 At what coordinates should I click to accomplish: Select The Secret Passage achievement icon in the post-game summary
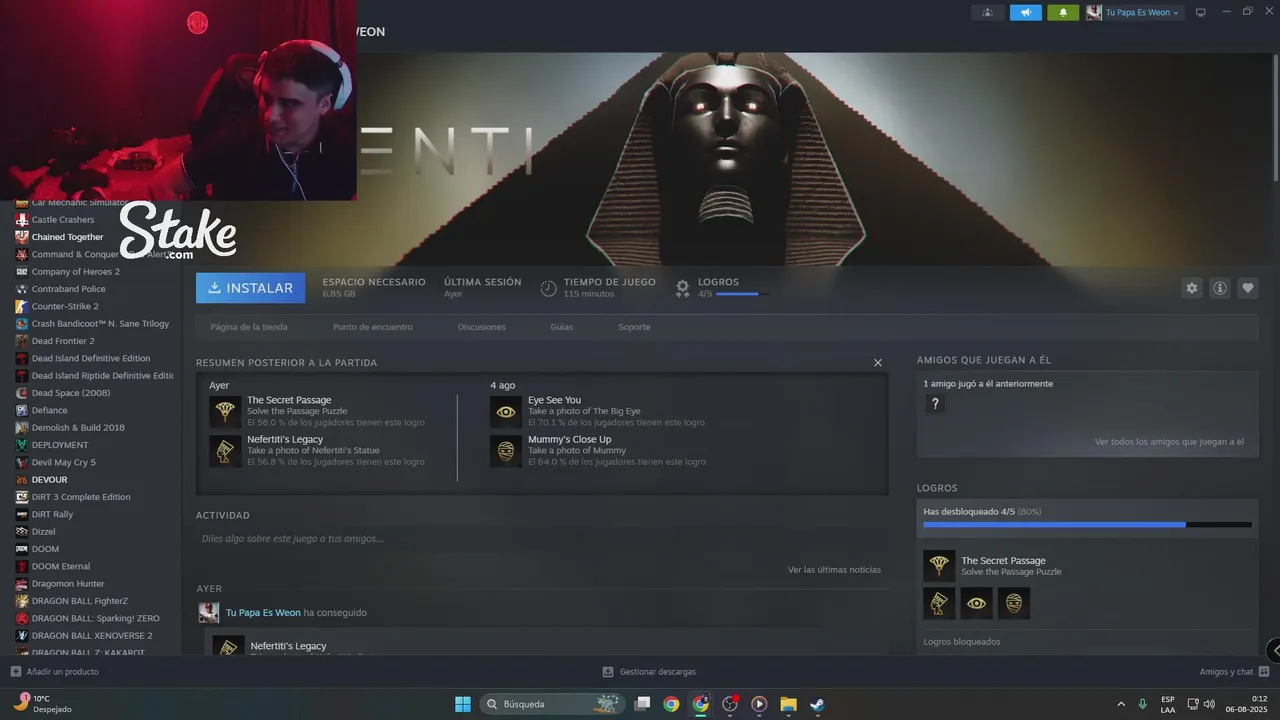coord(225,412)
